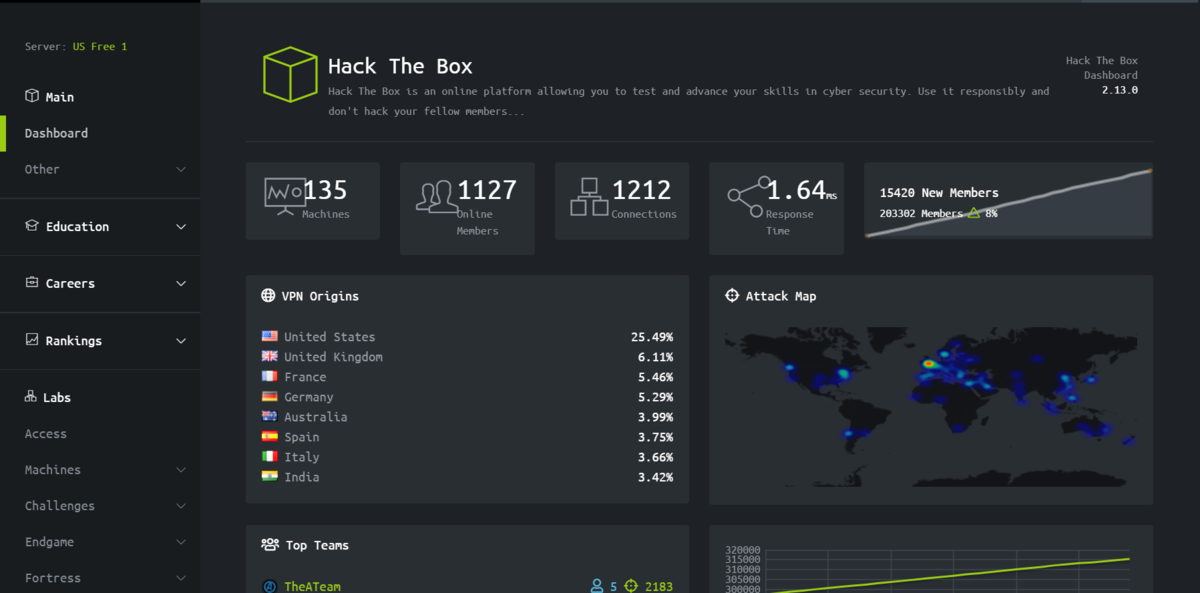Click the Response Time share-nodes icon

(750, 196)
